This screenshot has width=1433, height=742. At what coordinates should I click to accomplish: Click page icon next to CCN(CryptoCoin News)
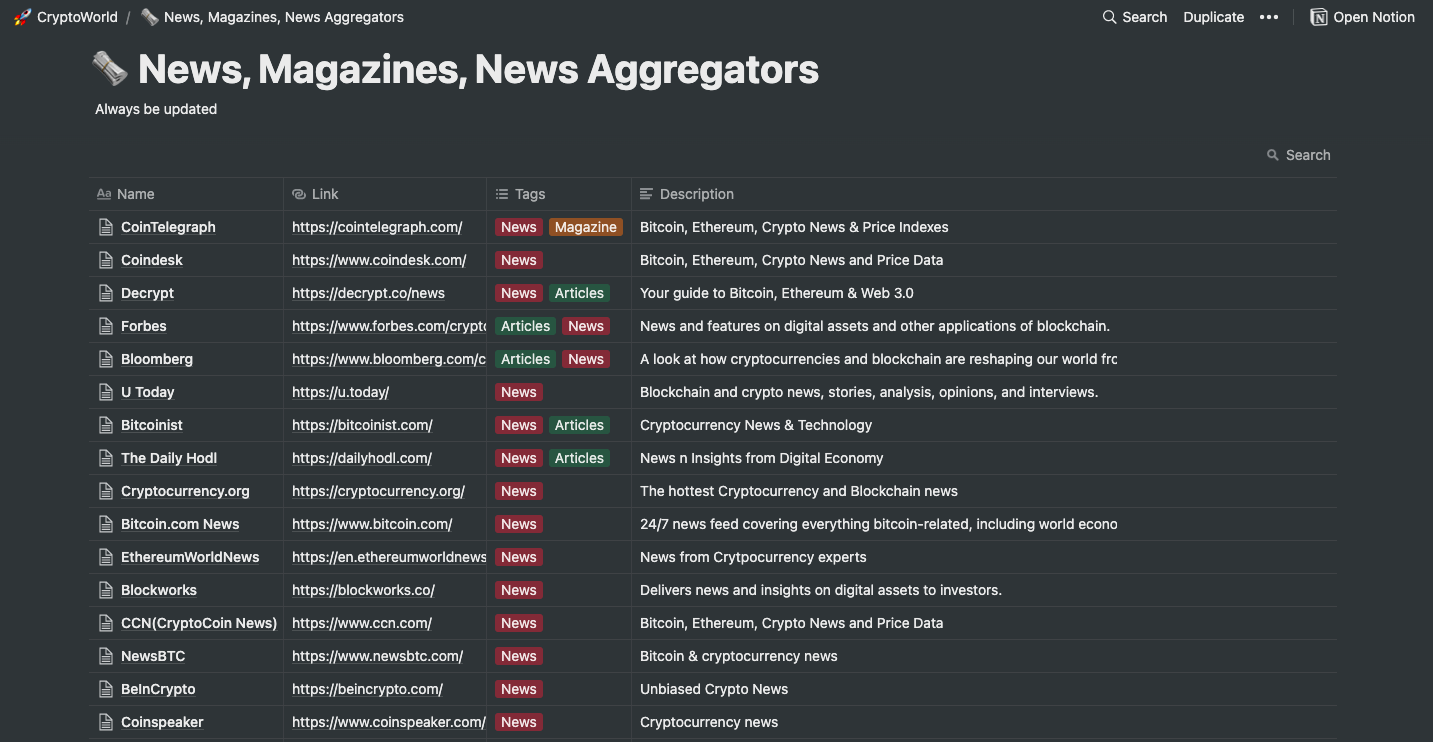106,623
